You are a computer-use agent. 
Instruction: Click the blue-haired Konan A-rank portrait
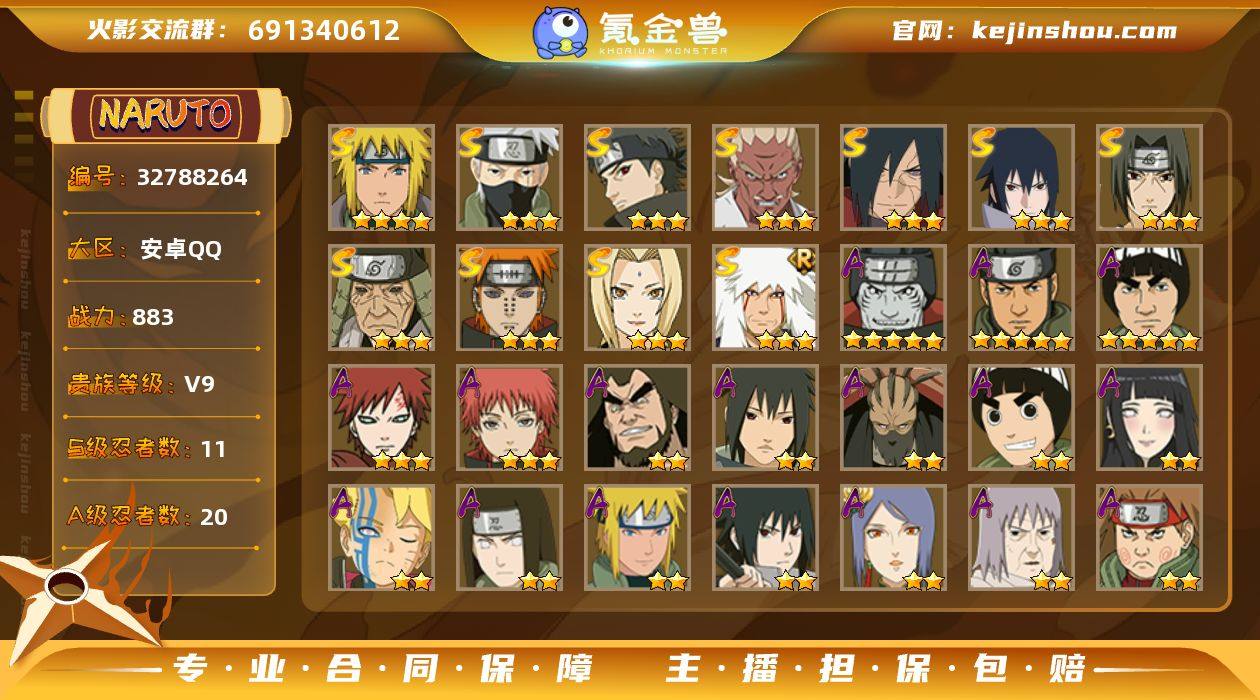click(x=893, y=538)
